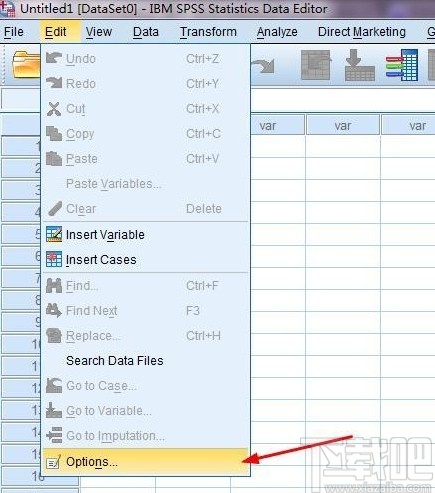
Task: Click the Go to Imputation menu icon
Action: click(54, 435)
